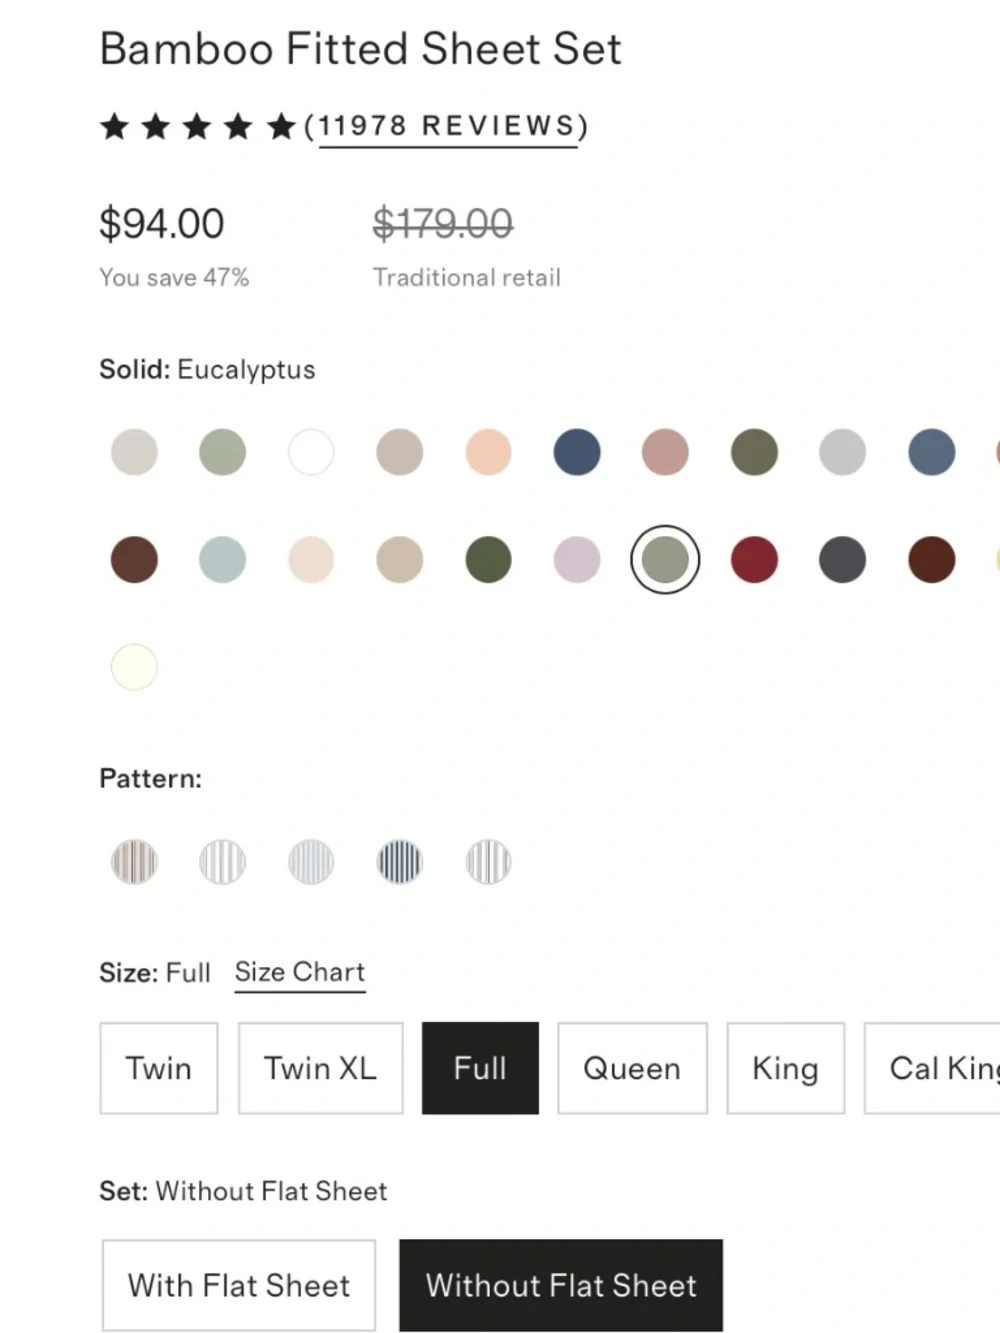Pick the peach color swatch

coord(488,452)
